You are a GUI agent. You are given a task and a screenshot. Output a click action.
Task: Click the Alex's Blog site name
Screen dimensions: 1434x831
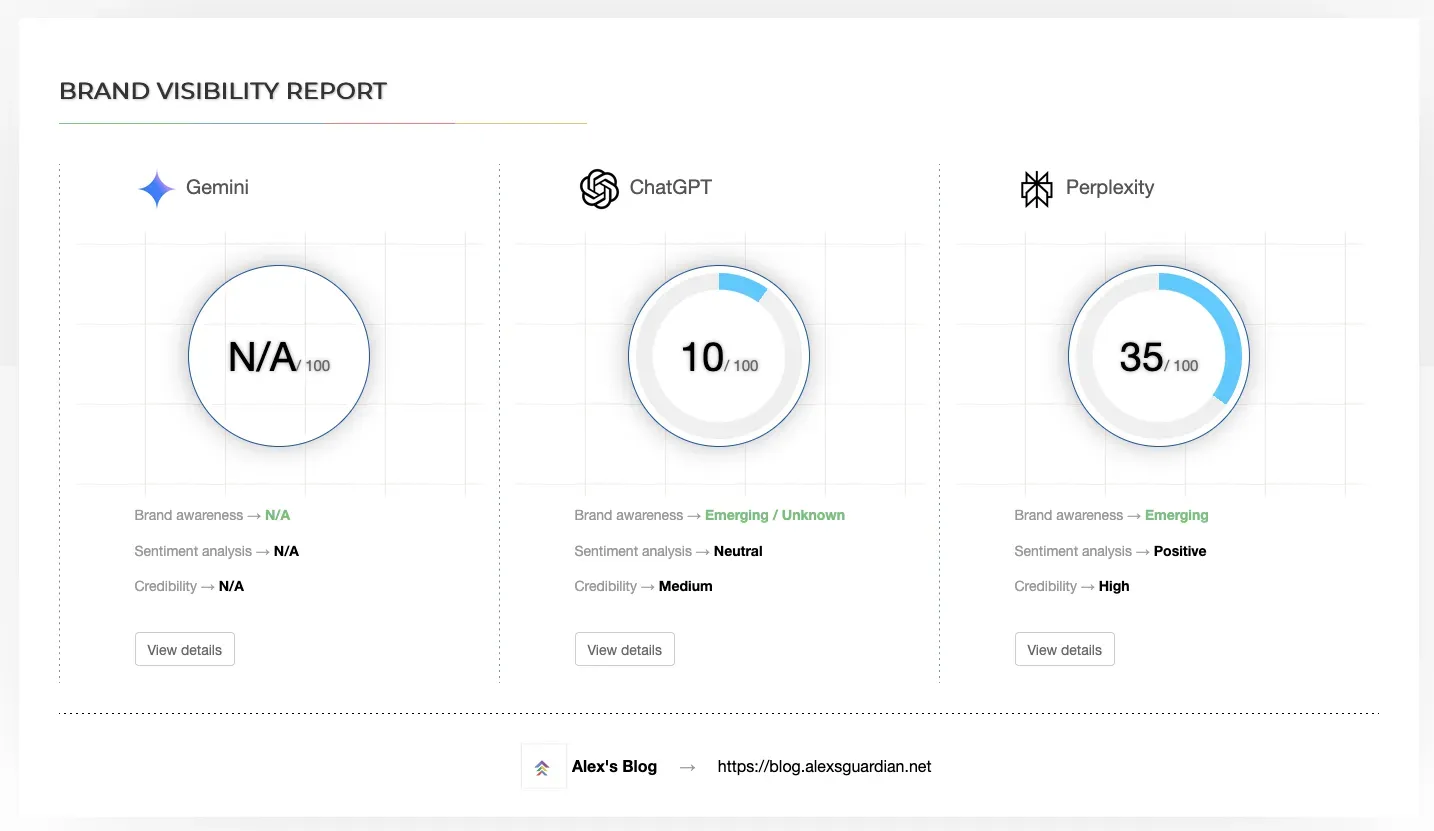[x=614, y=767]
